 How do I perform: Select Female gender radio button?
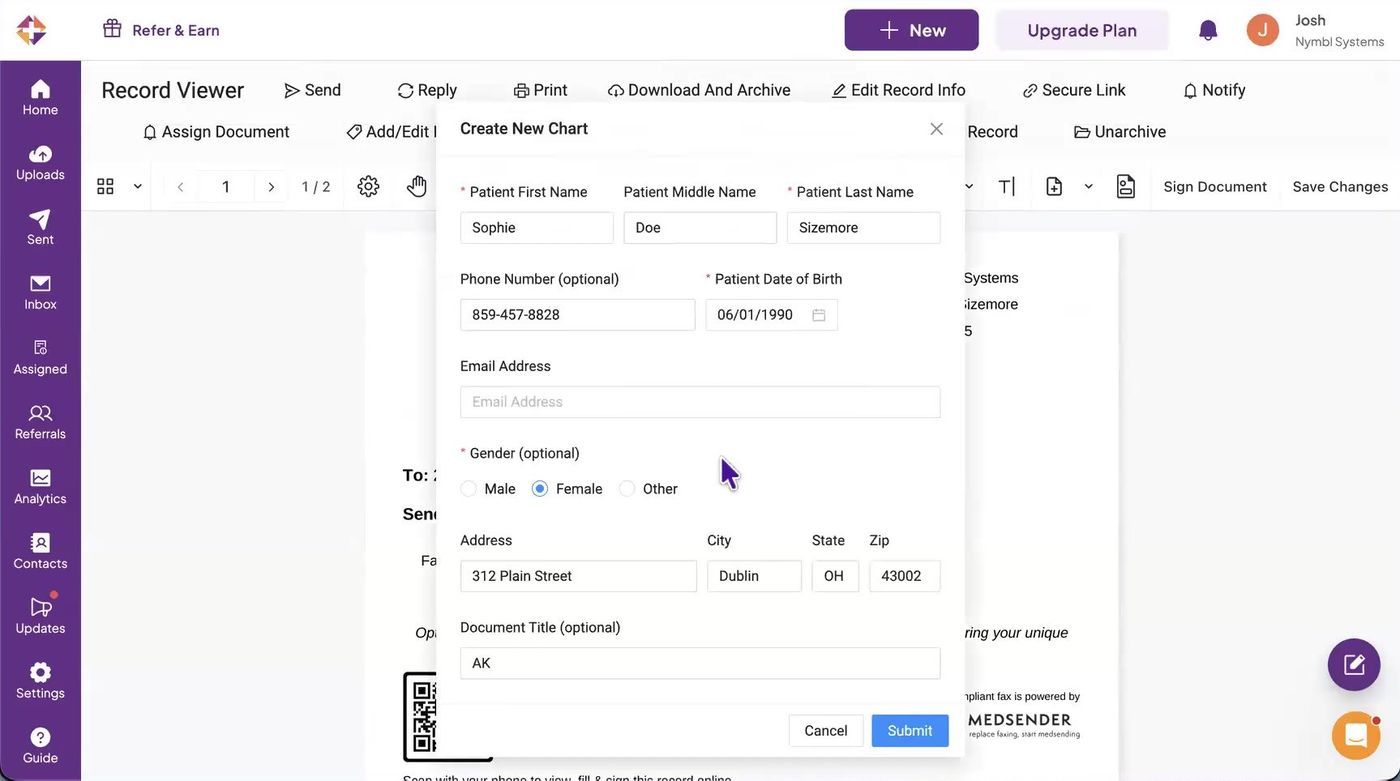[540, 489]
